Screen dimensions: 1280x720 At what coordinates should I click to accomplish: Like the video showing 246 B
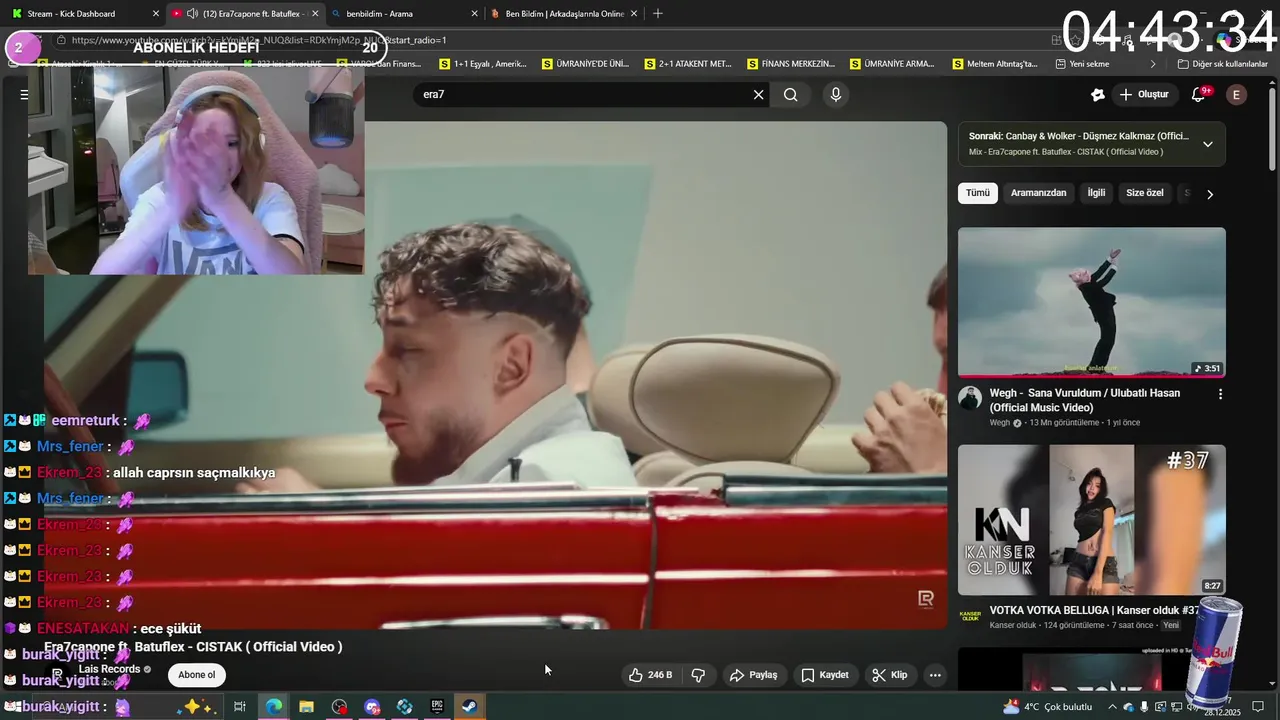[x=650, y=675]
